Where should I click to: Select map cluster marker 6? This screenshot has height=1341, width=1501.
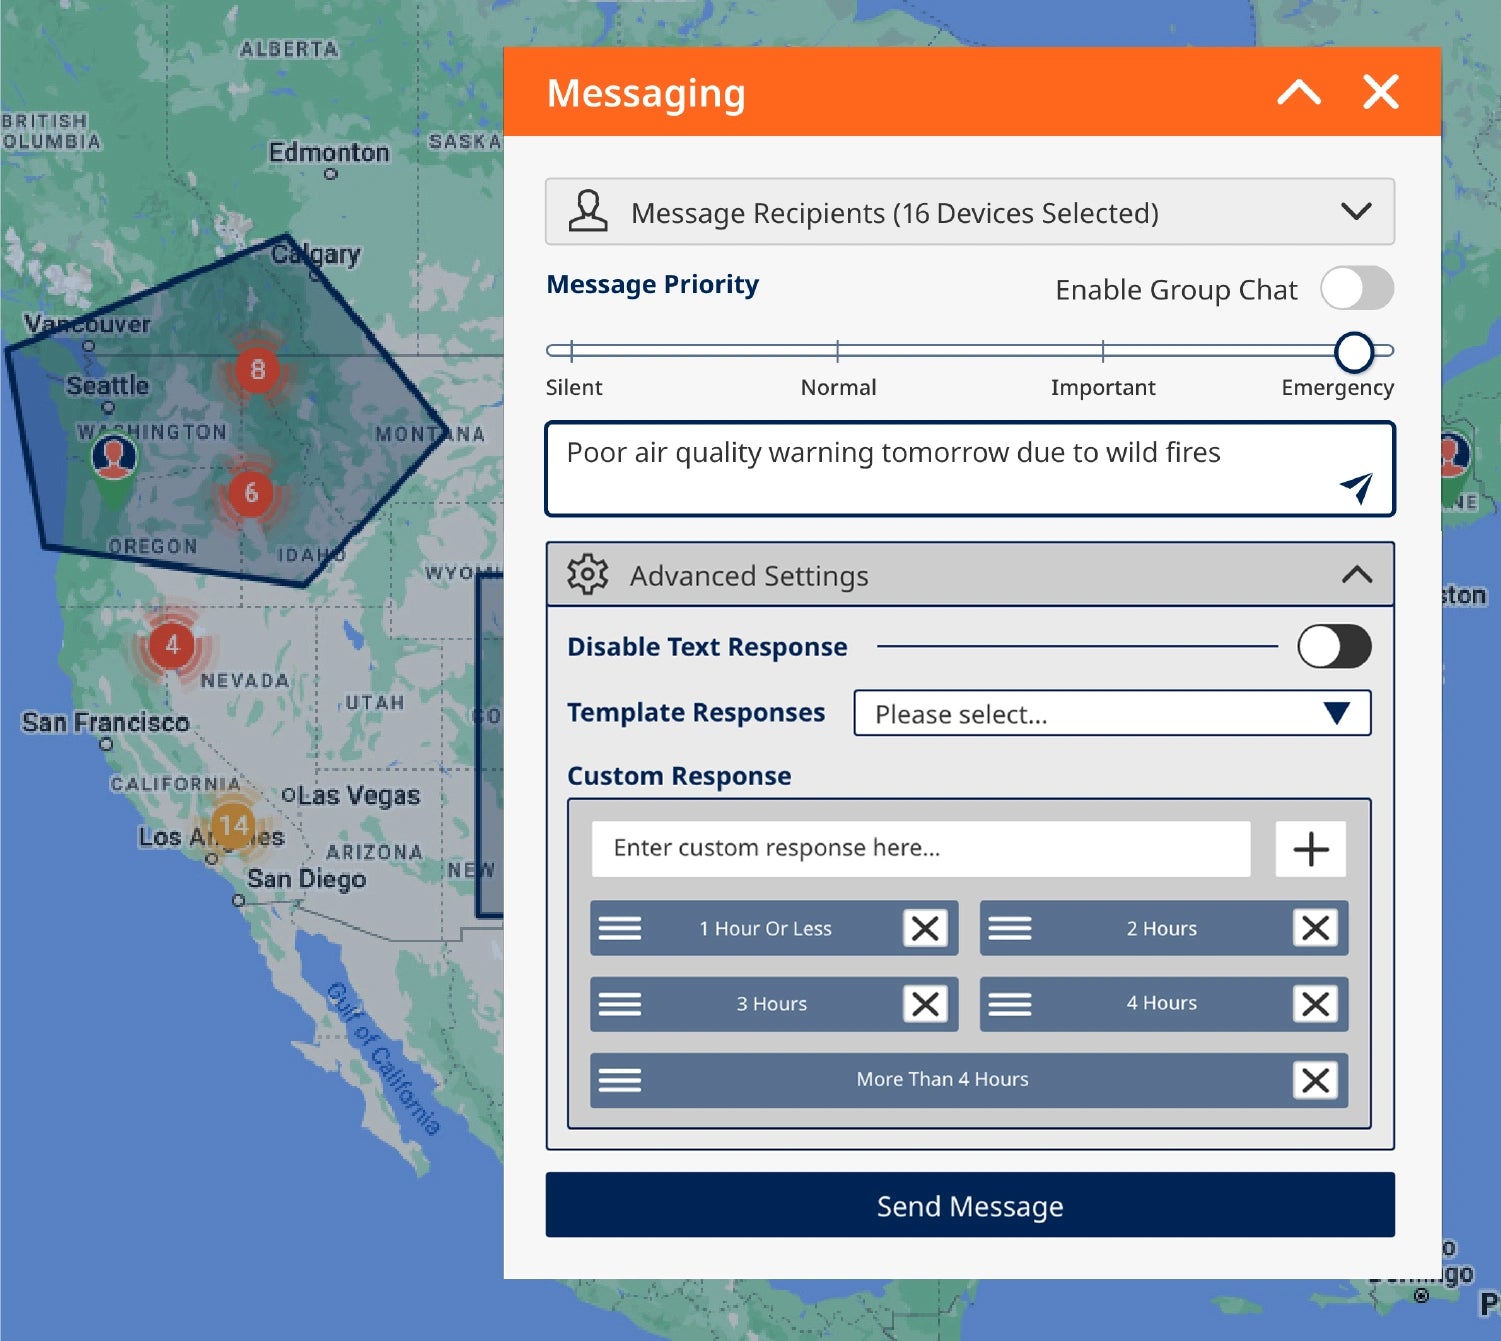coord(251,493)
